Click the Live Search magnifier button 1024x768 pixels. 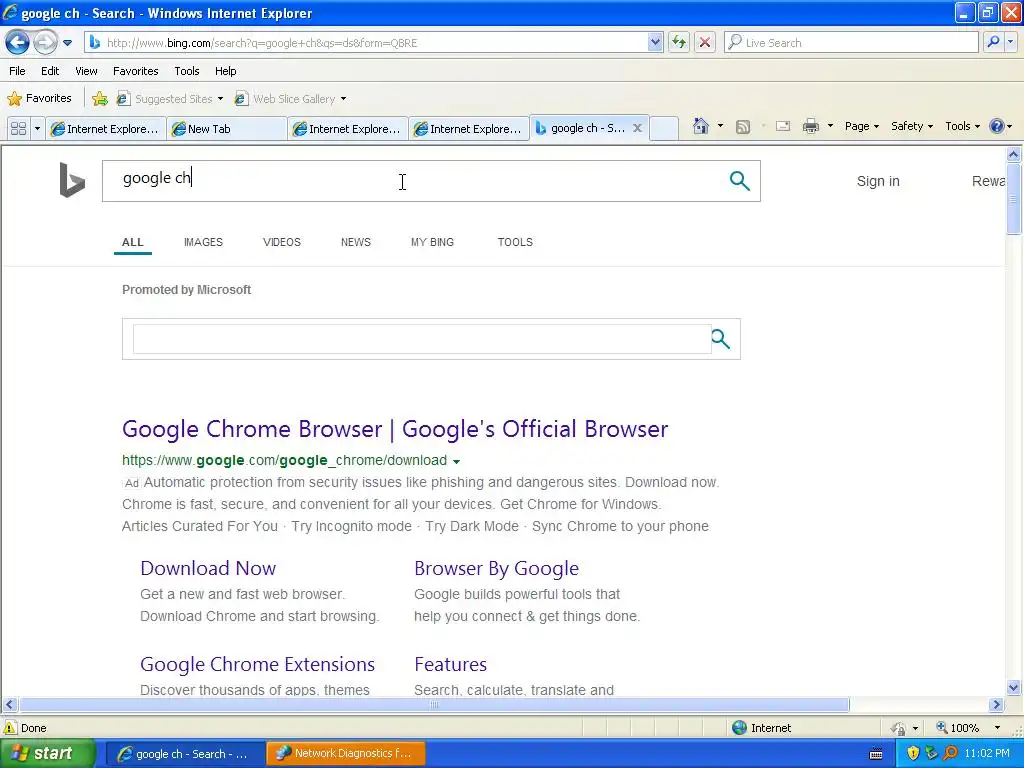tap(993, 42)
